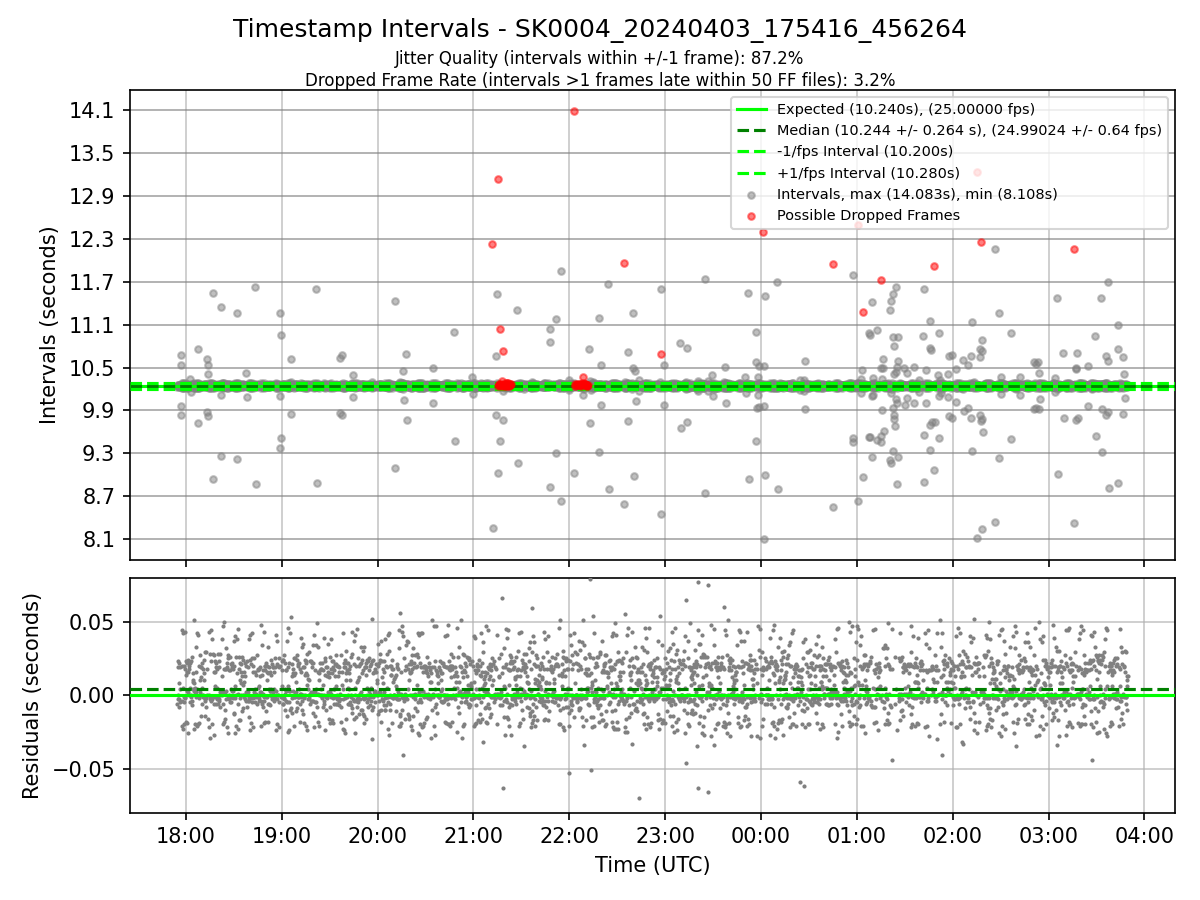Click the 8.1 y-axis tick label
1200x900 pixels.
pyautogui.click(x=98, y=540)
